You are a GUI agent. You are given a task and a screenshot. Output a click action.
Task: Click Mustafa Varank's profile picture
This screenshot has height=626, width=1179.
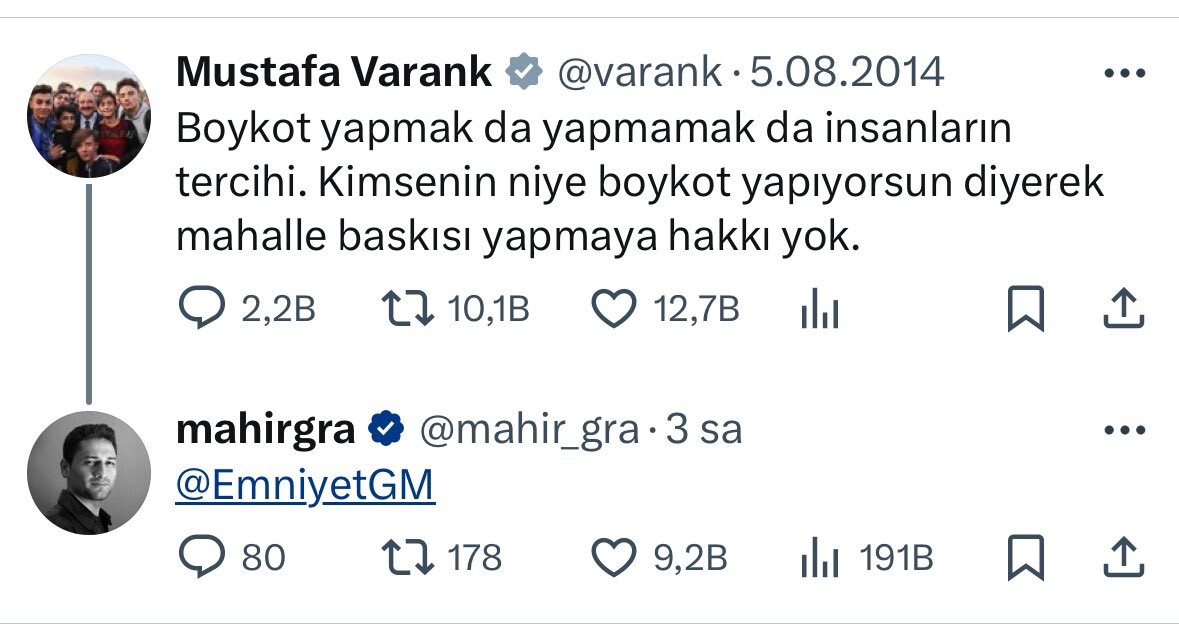(x=88, y=116)
